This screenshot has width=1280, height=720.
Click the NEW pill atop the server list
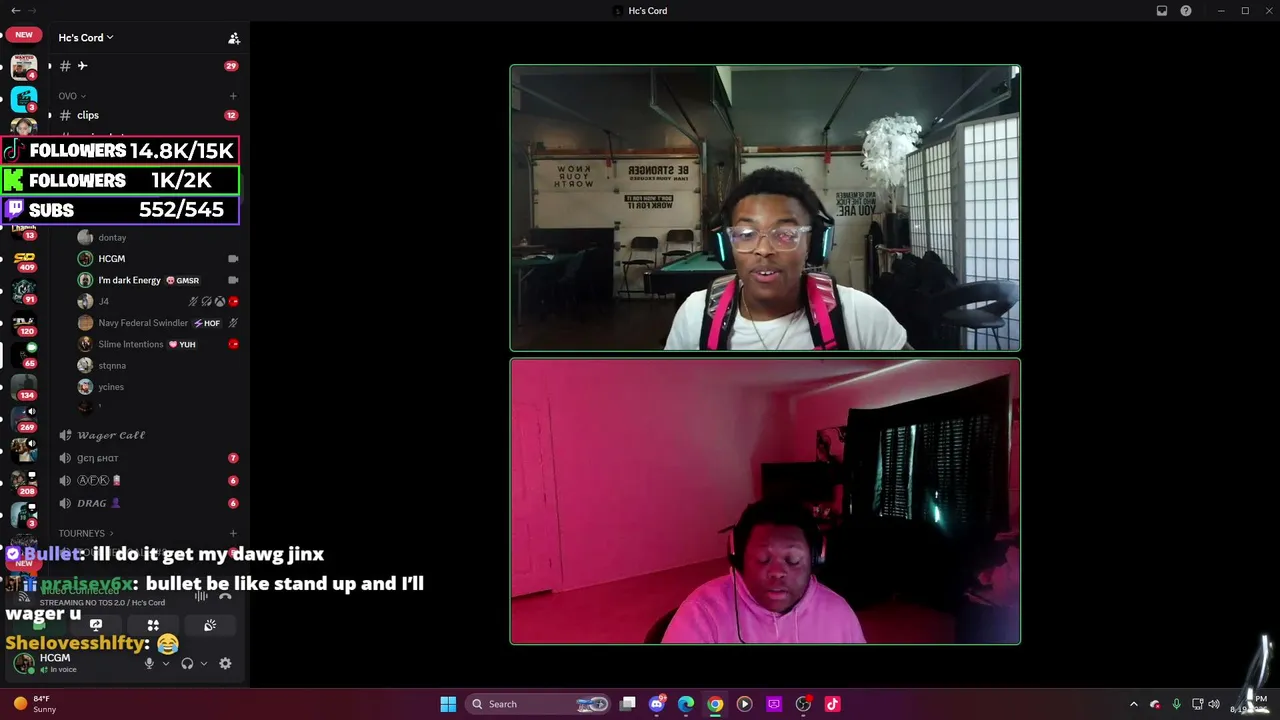(x=24, y=35)
